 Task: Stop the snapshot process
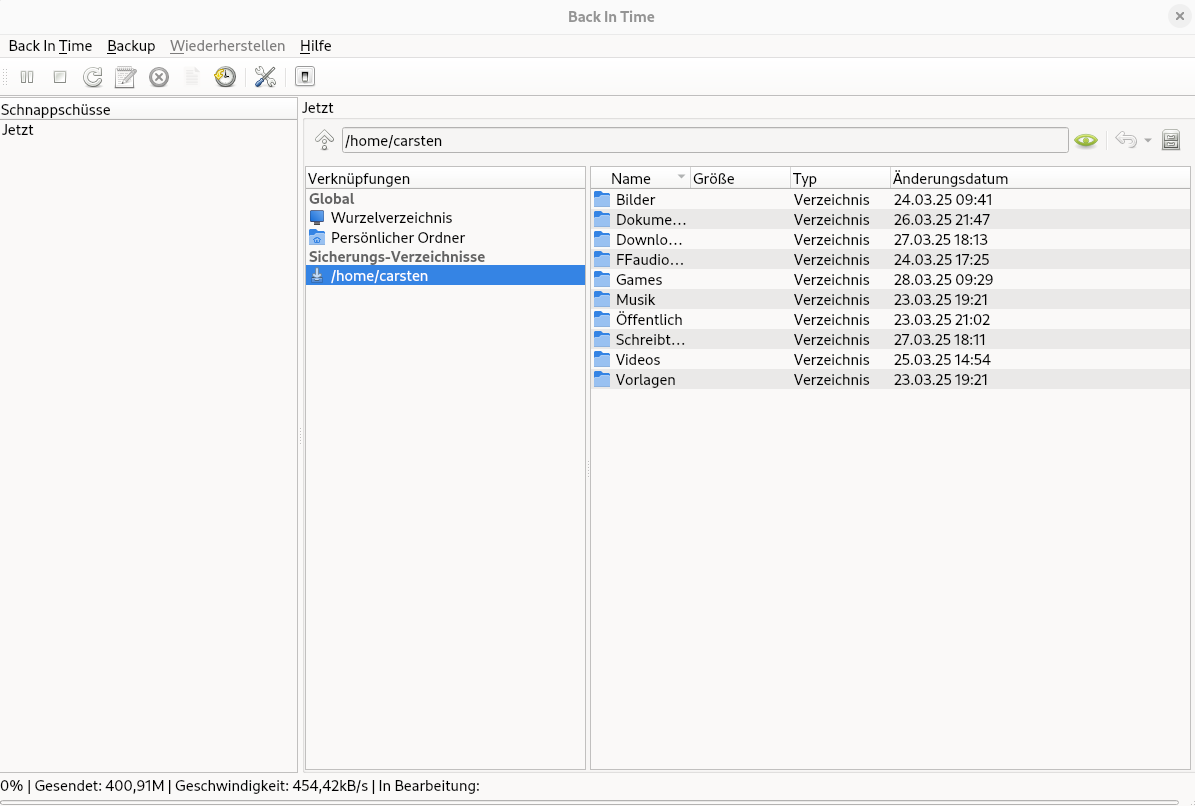point(60,77)
